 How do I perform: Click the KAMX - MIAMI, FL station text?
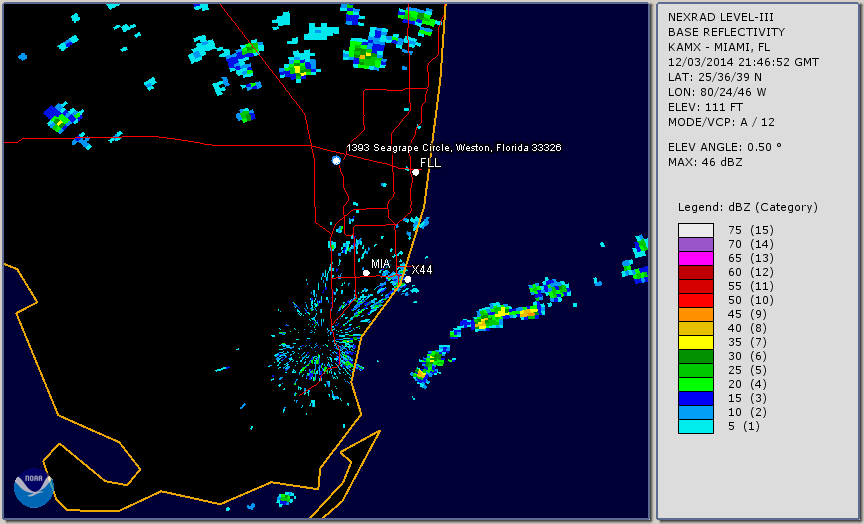719,47
